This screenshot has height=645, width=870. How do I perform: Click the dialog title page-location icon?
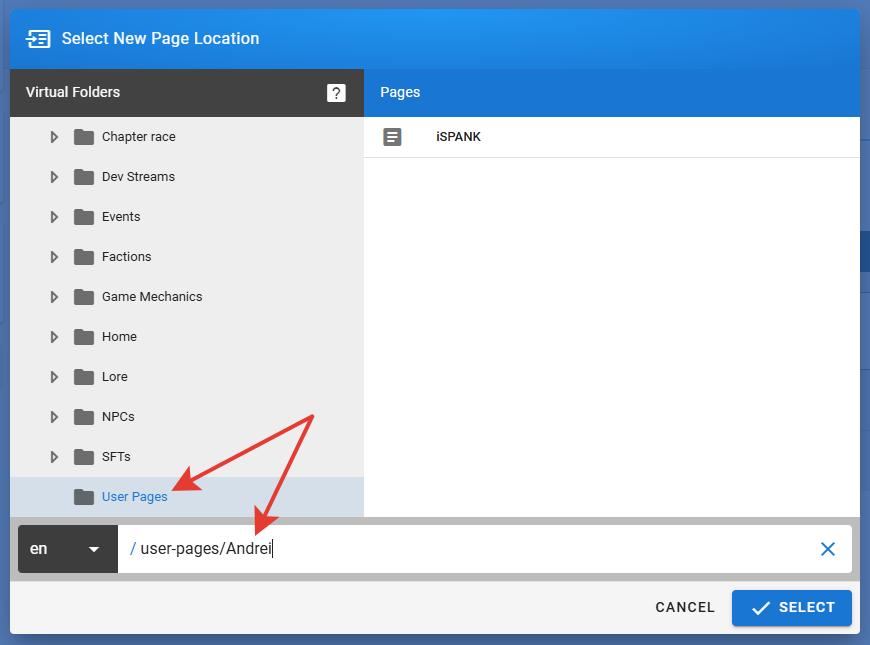[38, 39]
